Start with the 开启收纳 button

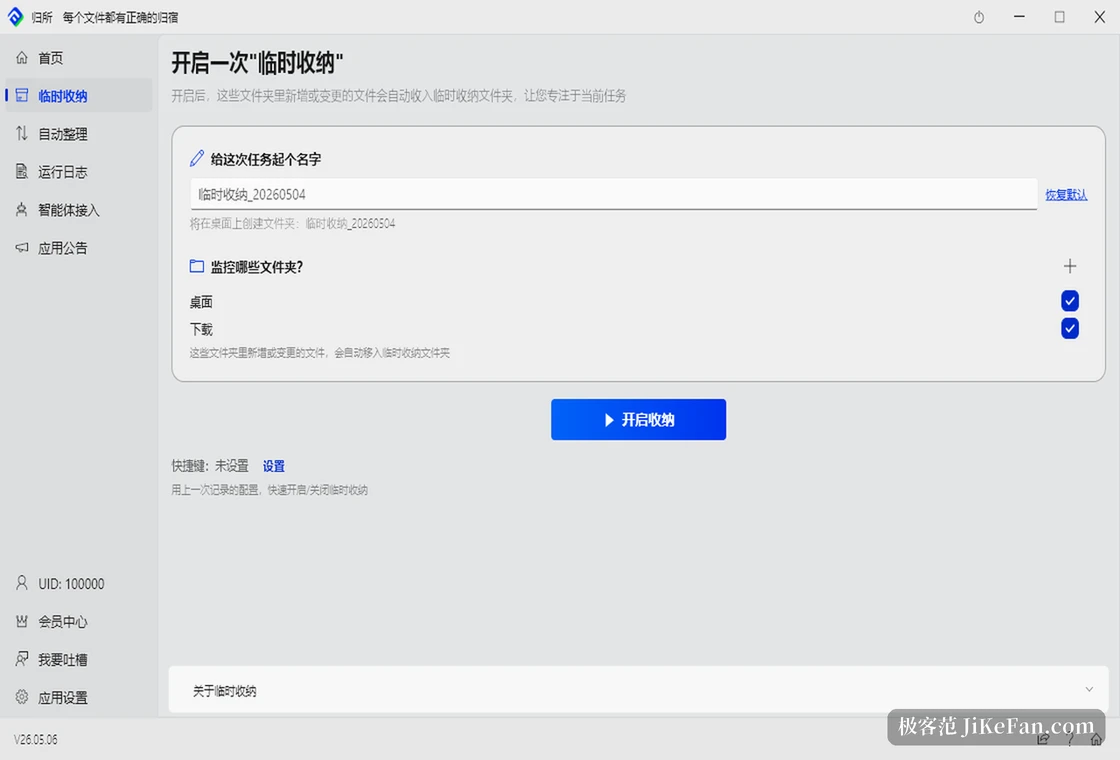[x=638, y=419]
